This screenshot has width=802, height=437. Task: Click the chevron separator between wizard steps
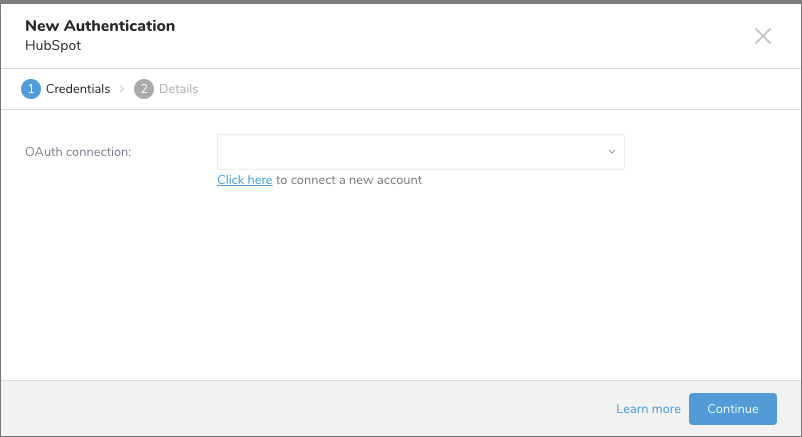click(122, 89)
